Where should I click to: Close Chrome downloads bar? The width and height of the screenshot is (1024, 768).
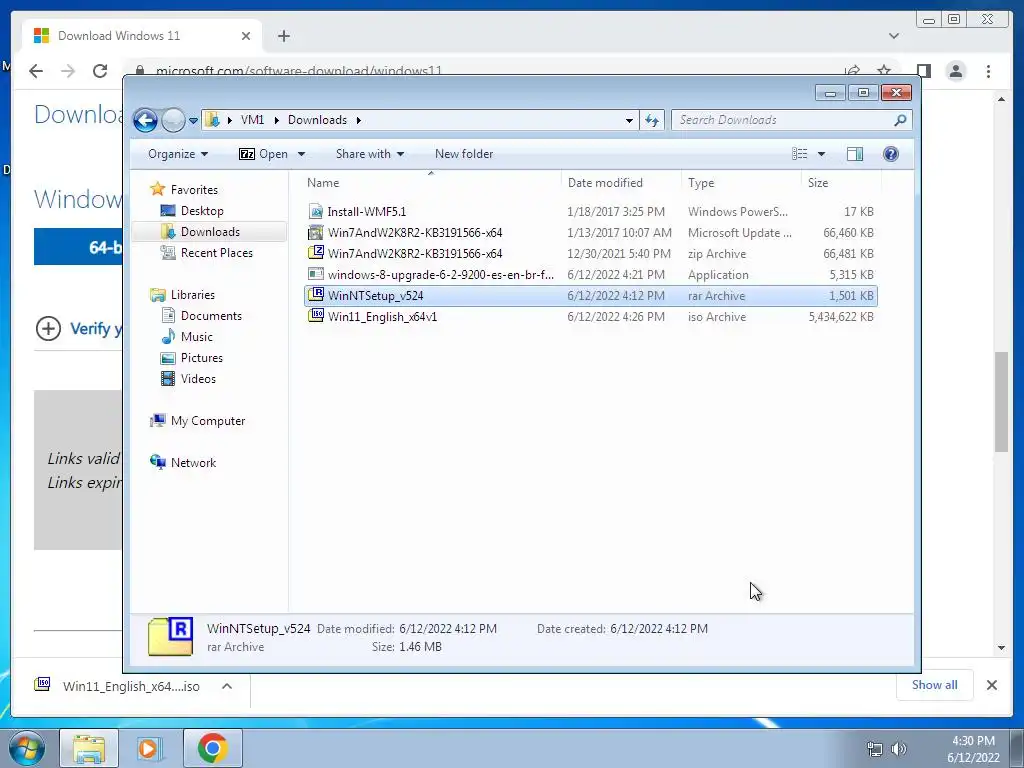pos(991,685)
